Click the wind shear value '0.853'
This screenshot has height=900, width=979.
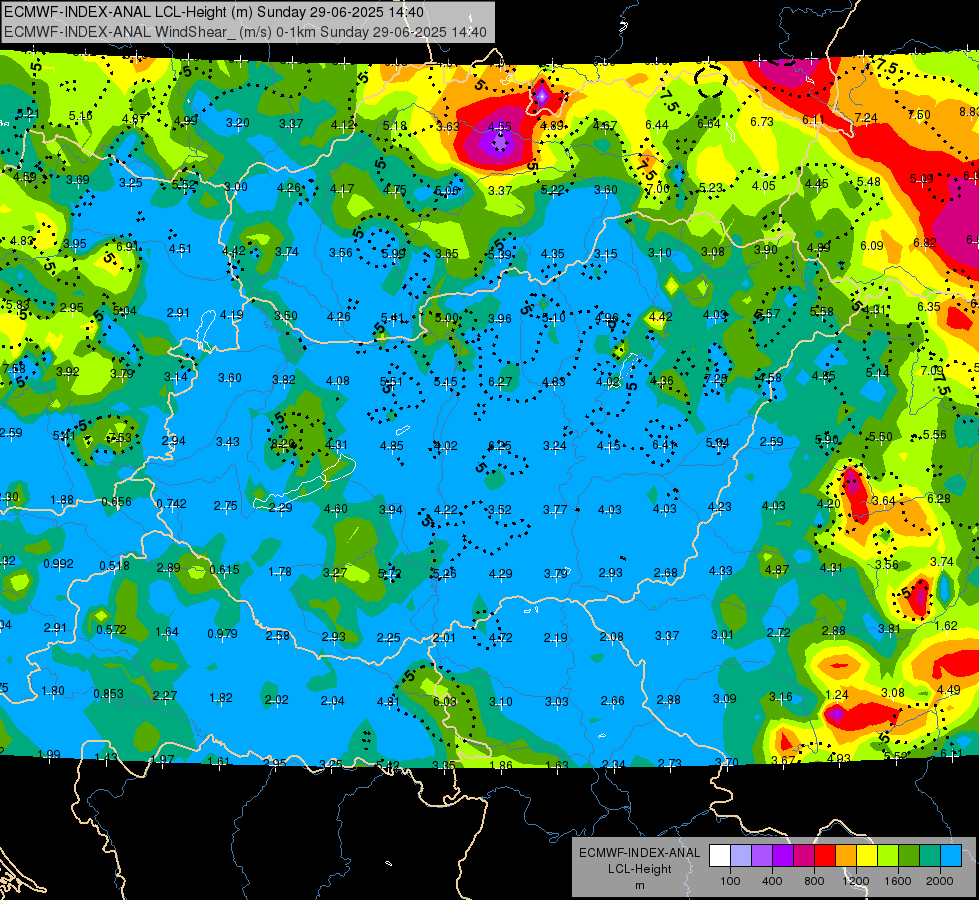pyautogui.click(x=109, y=694)
